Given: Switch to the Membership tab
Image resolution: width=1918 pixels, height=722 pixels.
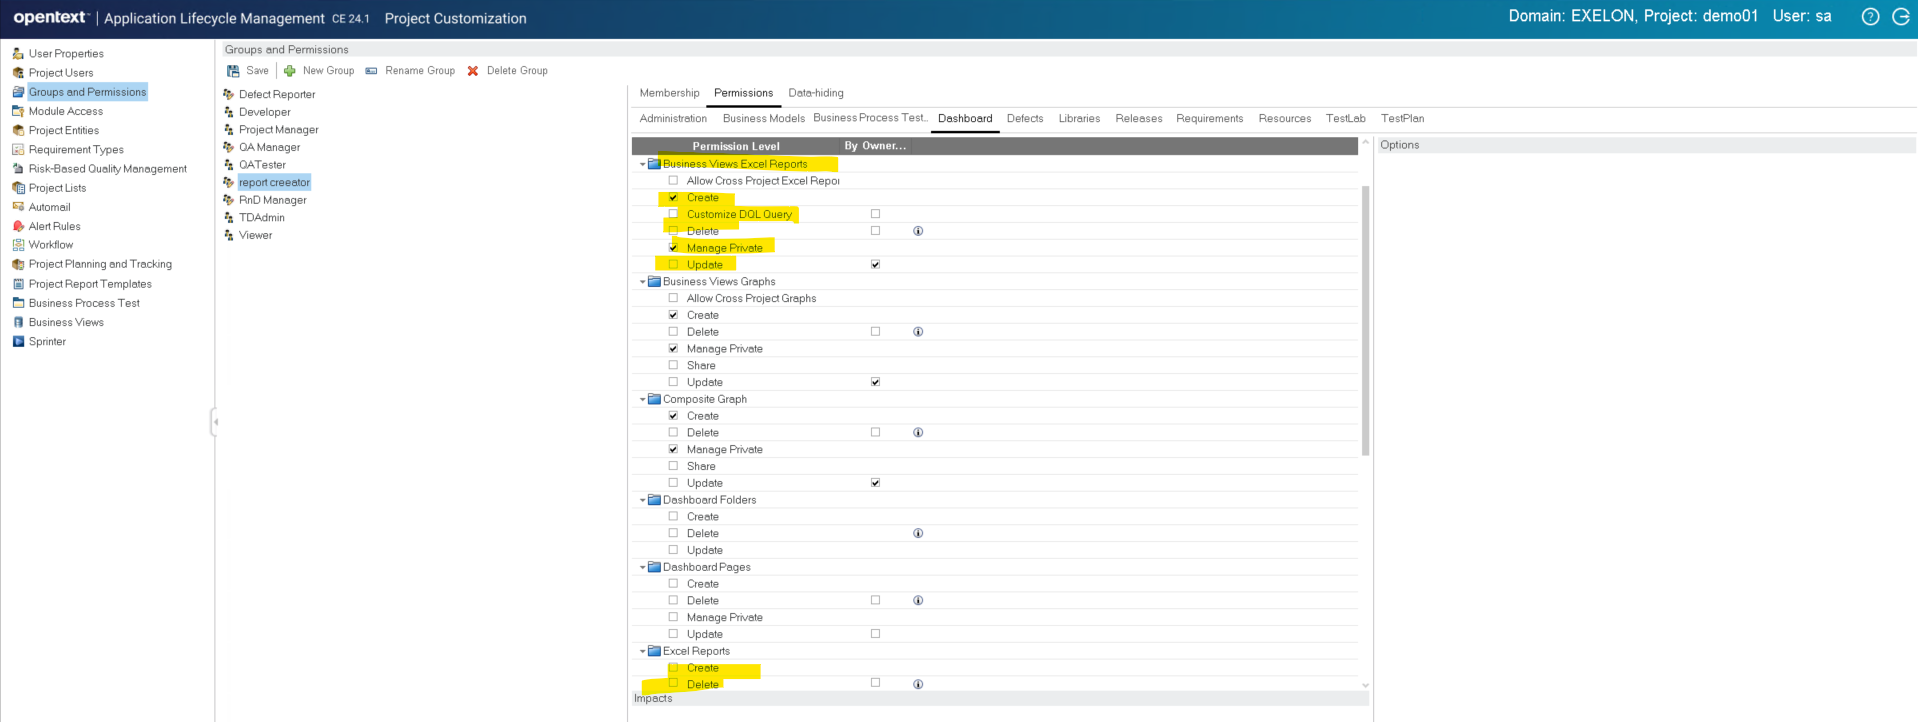Looking at the screenshot, I should (670, 93).
